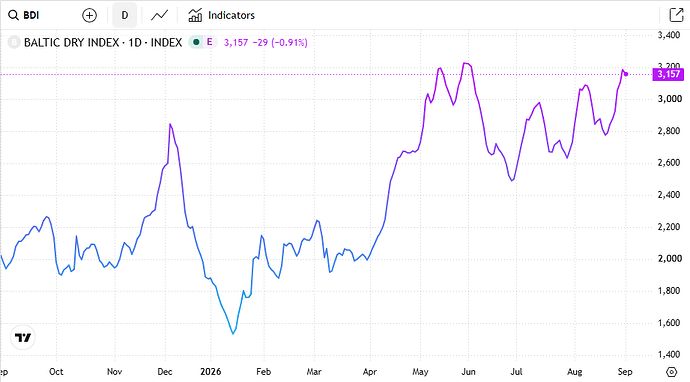Viewport: 690px width, 382px height.
Task: Click the round B symbol logo in legend
Action: [x=14, y=42]
